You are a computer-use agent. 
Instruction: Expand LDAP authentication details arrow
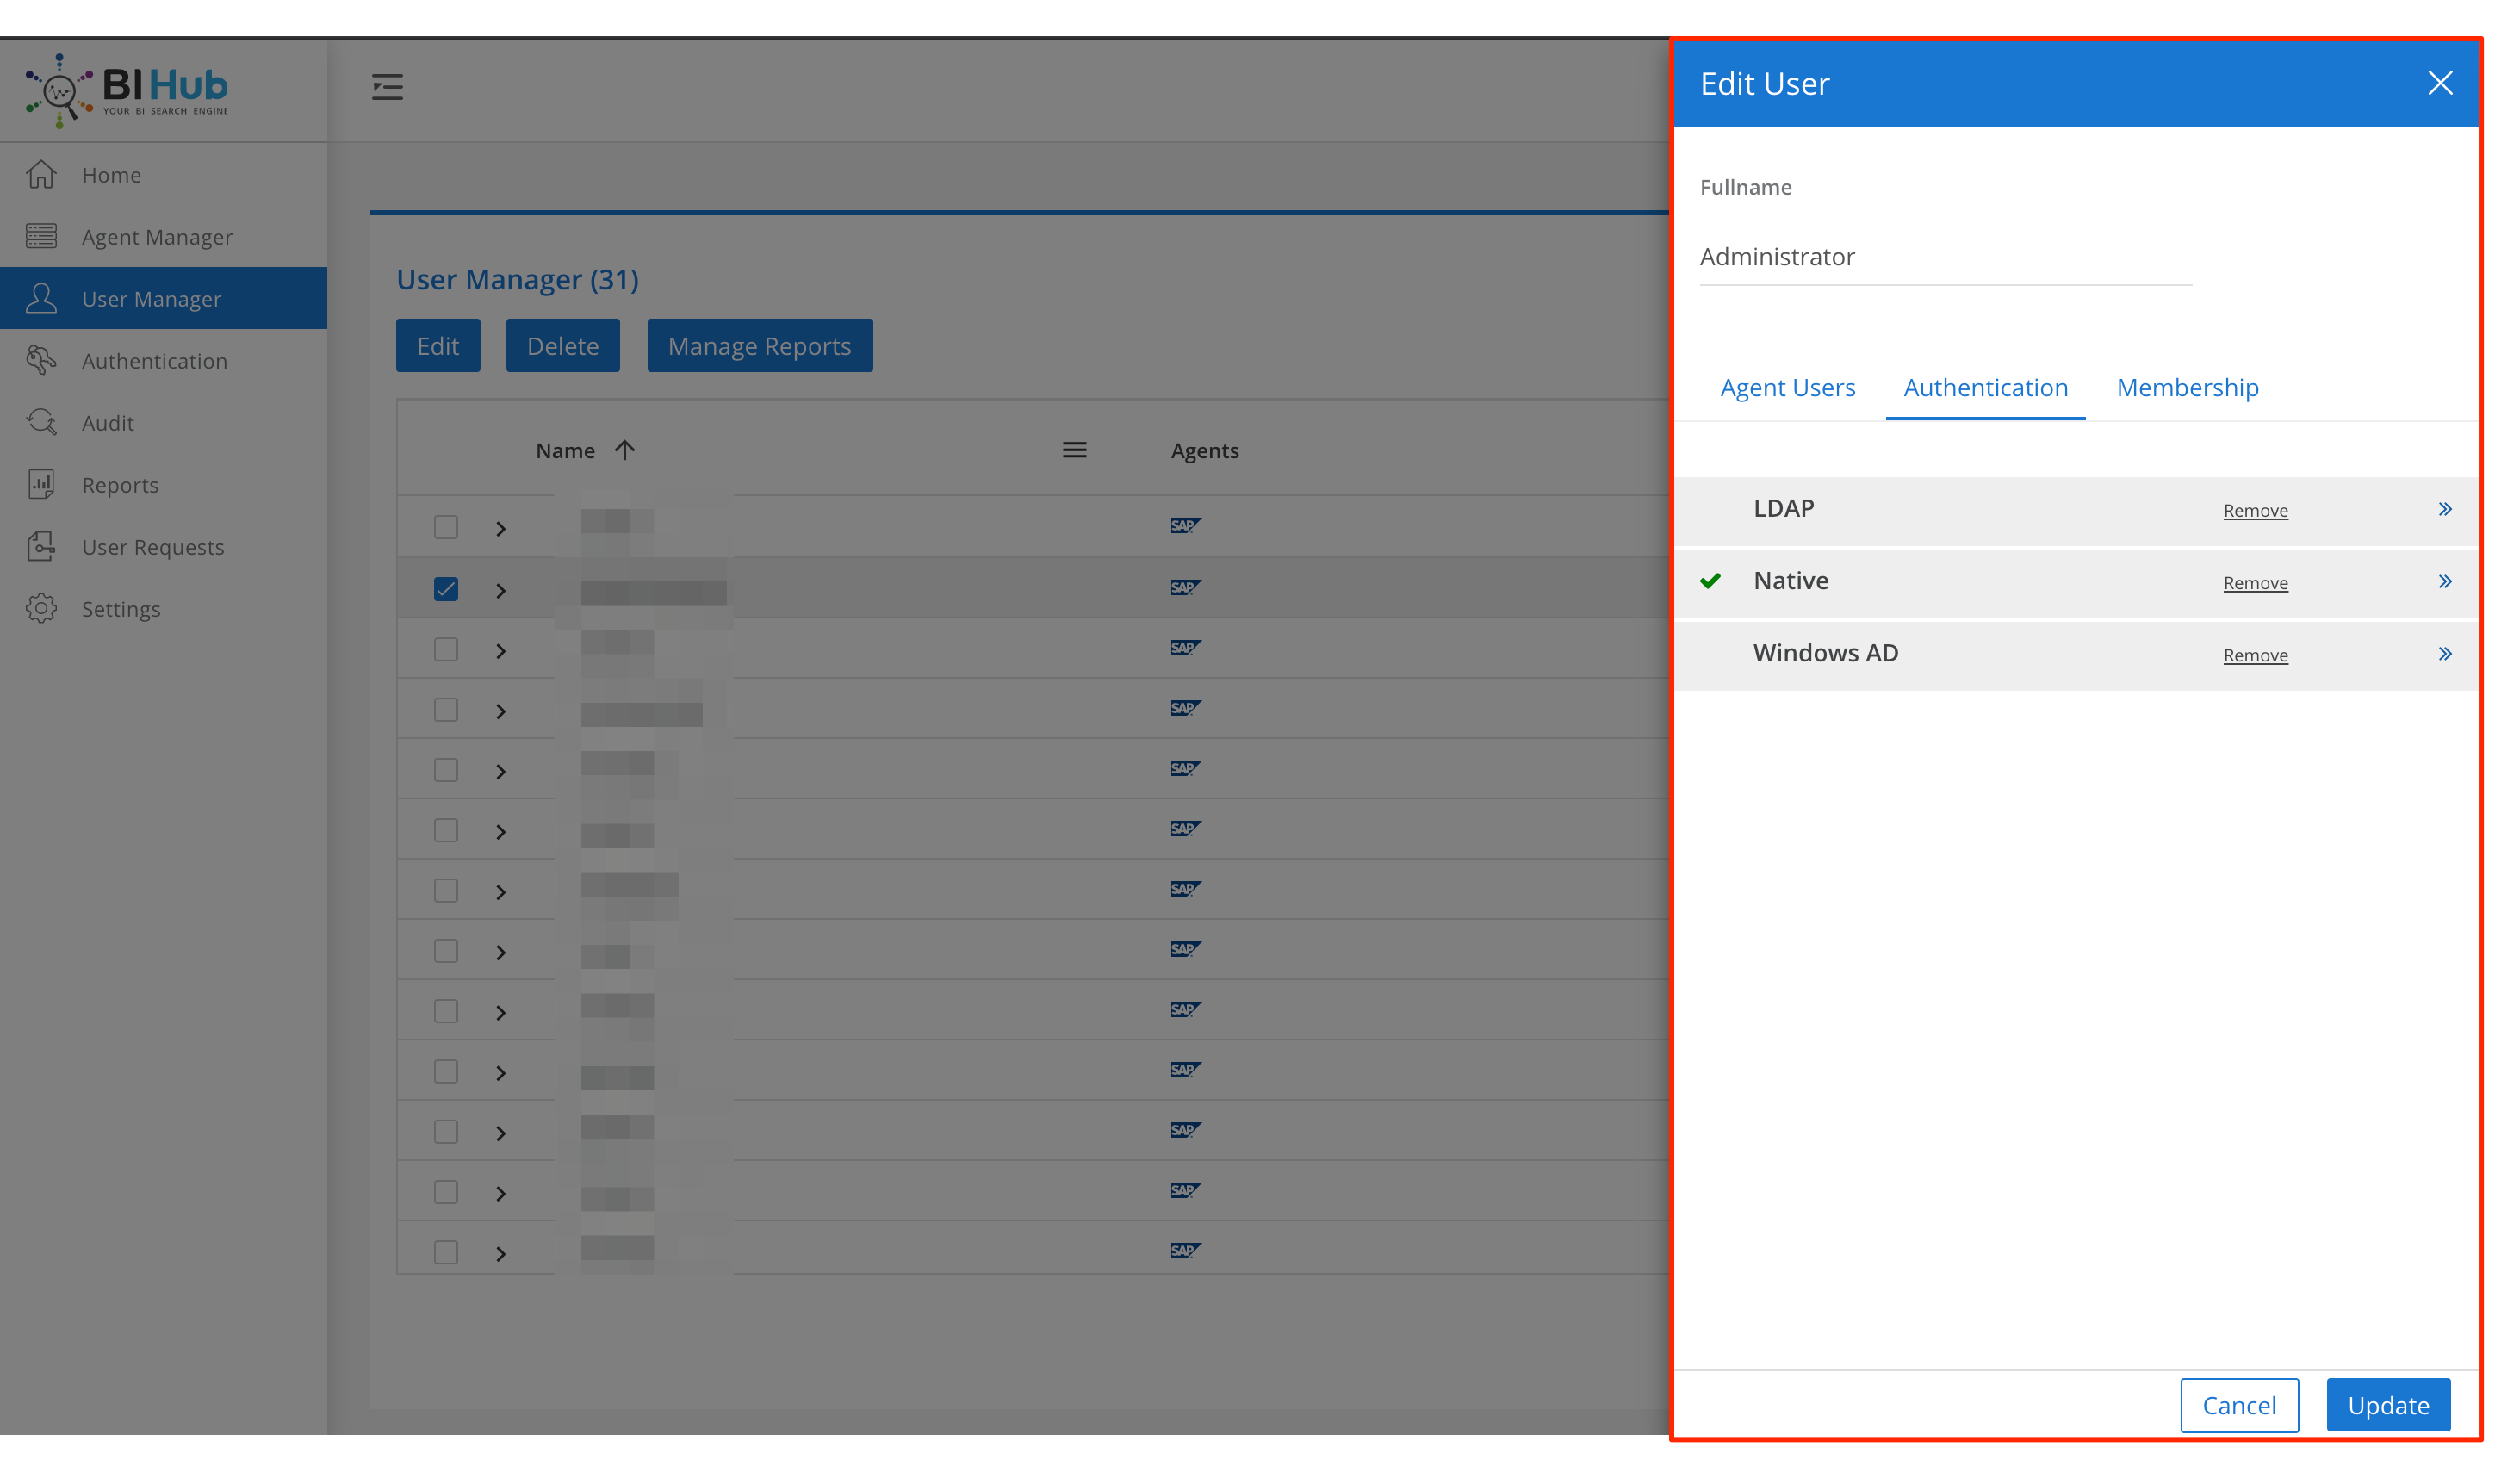[2444, 508]
